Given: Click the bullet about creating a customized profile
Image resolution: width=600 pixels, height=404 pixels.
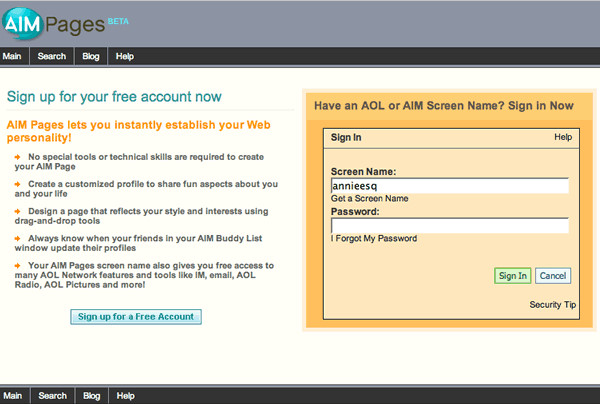Looking at the screenshot, I should coord(146,189).
